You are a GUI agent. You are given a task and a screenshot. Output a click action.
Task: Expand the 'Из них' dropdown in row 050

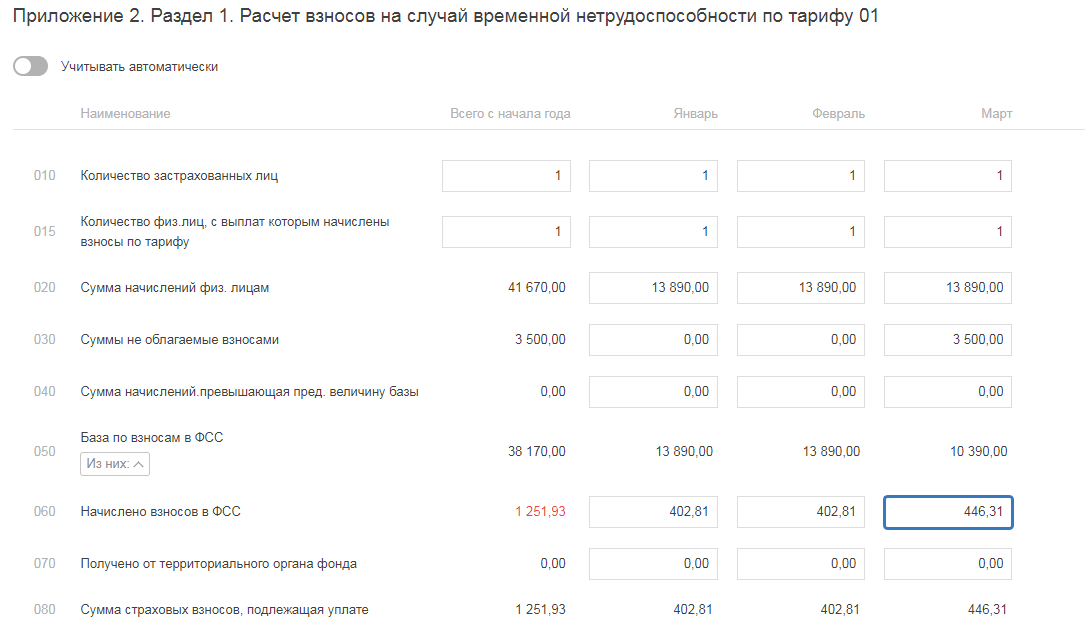[115, 464]
